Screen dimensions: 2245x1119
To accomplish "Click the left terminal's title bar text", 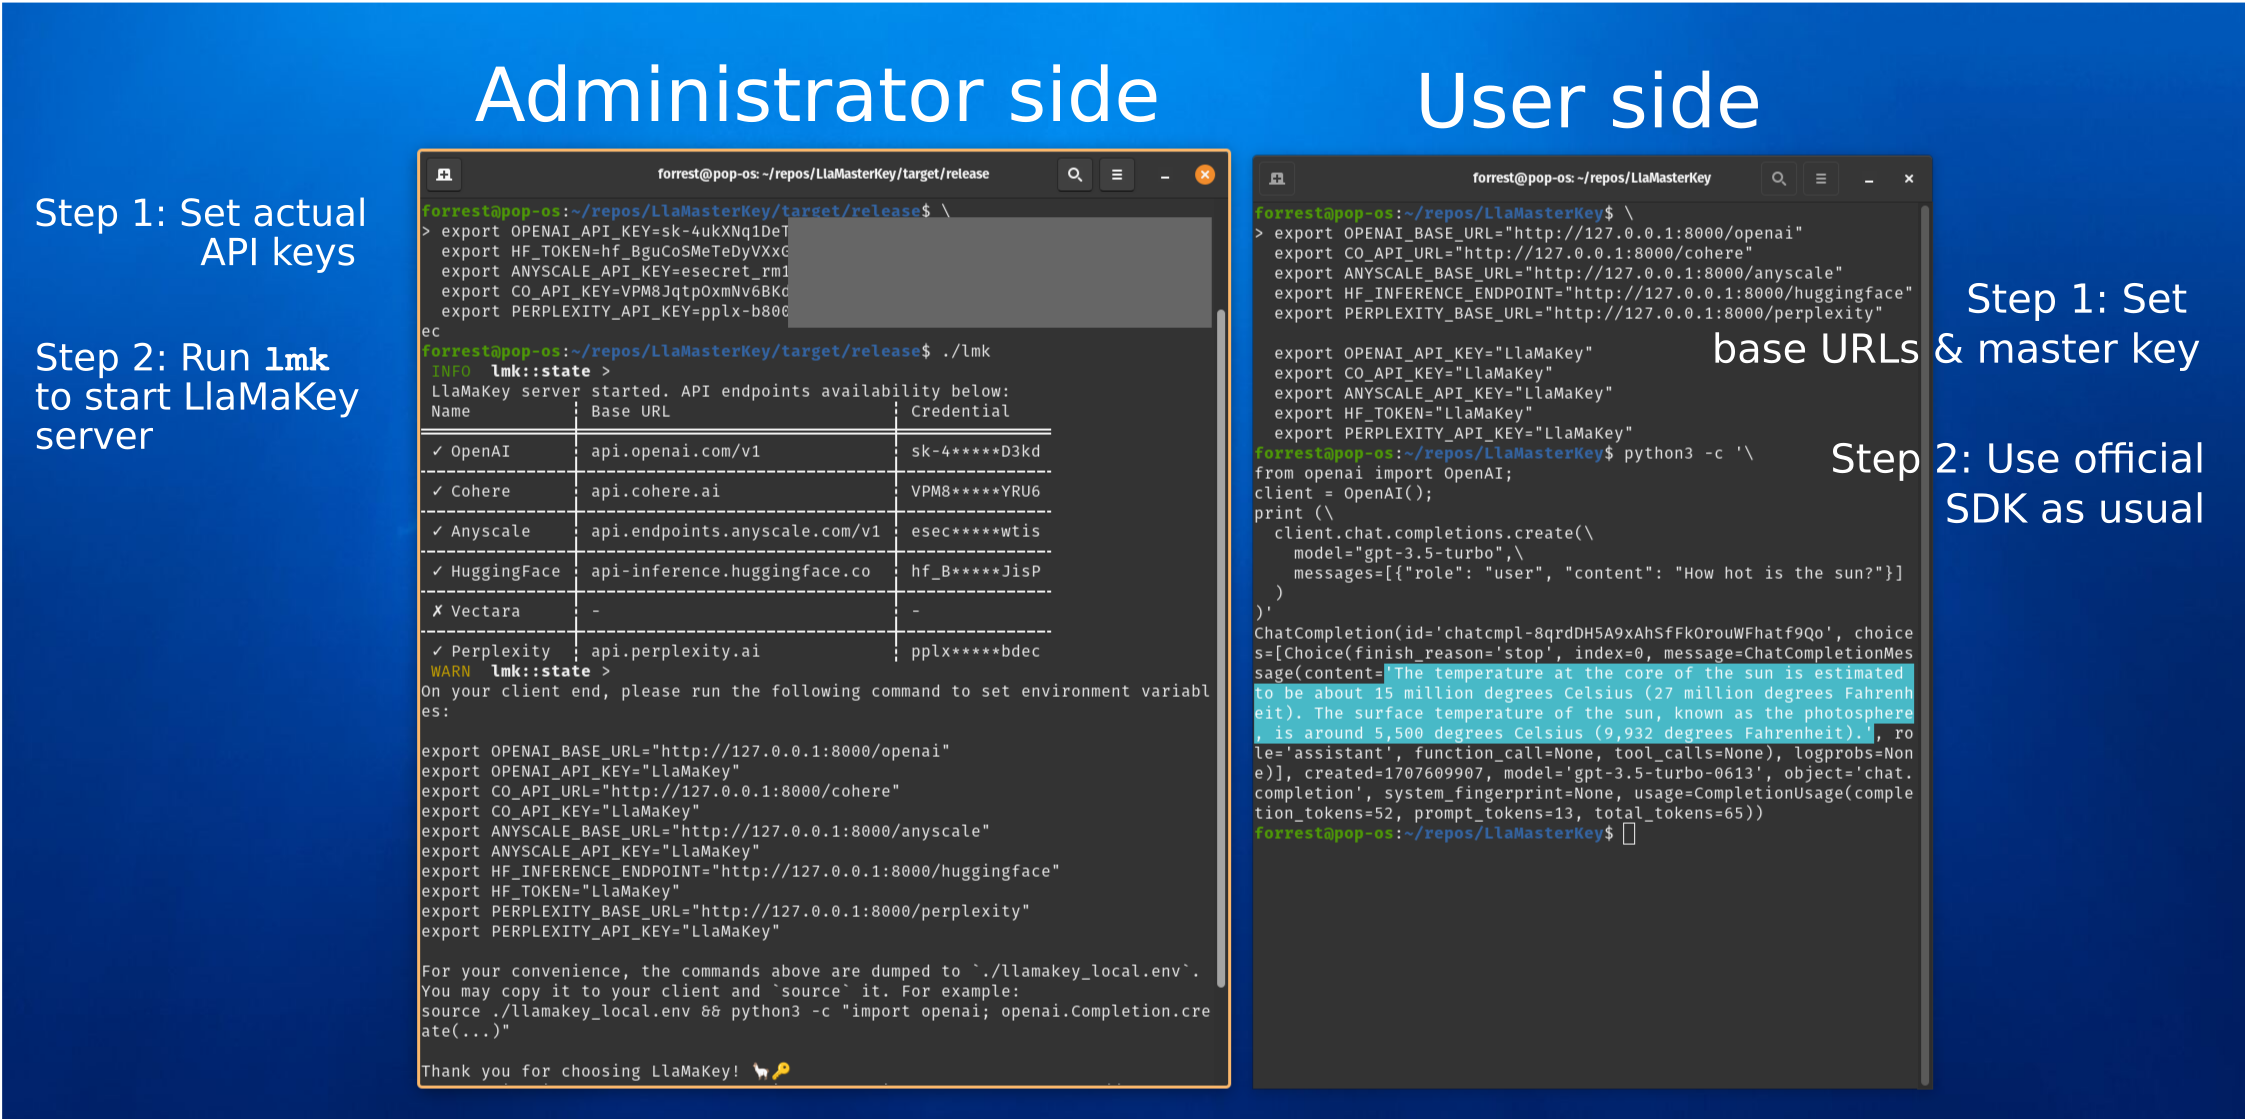I will (823, 174).
